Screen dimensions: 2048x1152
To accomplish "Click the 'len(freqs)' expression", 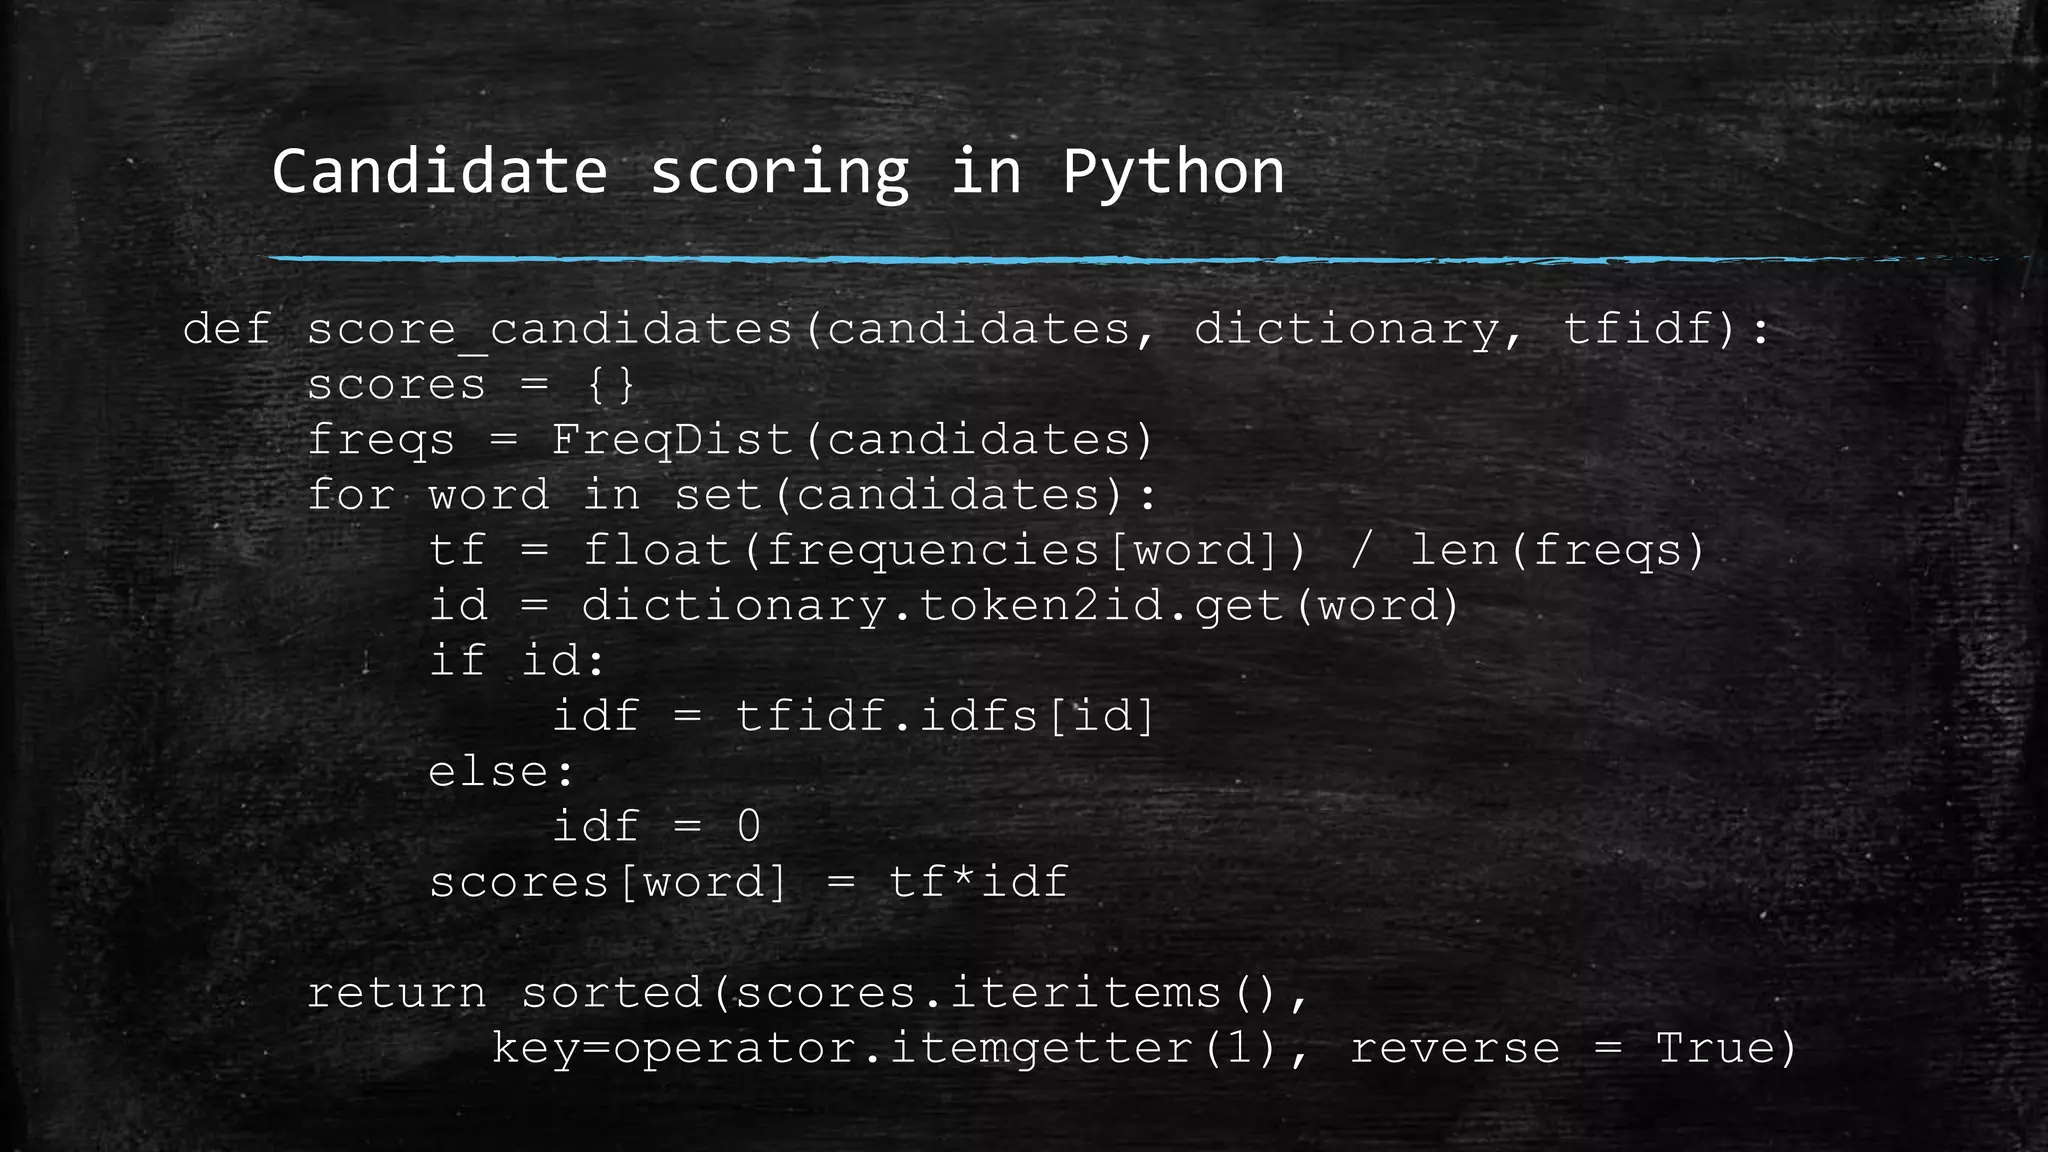I will tap(1557, 550).
